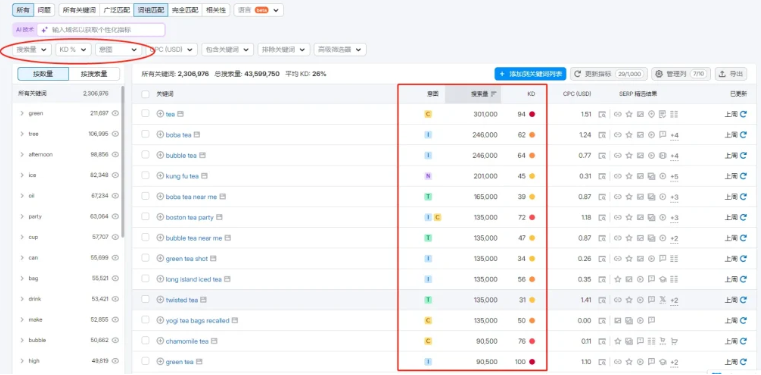This screenshot has height=375, width=761.
Task: Click the link SERP feature icon in boba tea near me row
Action: pyautogui.click(x=618, y=197)
